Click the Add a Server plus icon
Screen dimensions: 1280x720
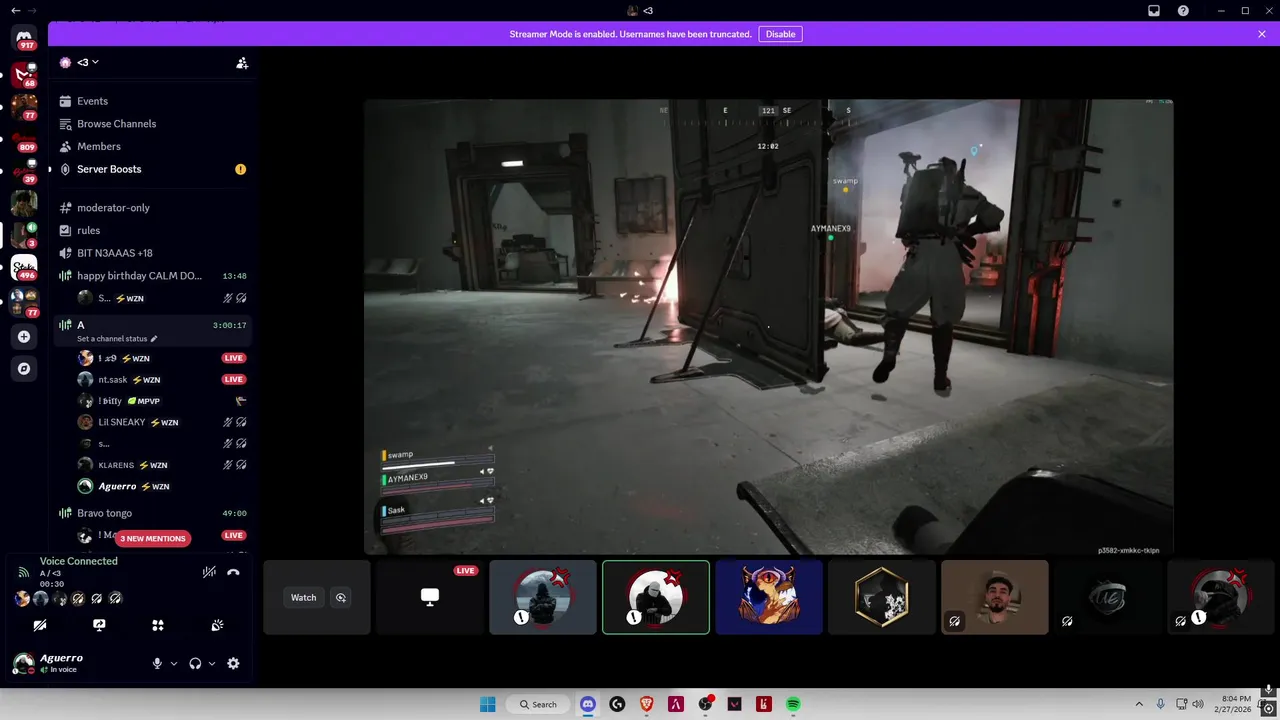(x=24, y=337)
